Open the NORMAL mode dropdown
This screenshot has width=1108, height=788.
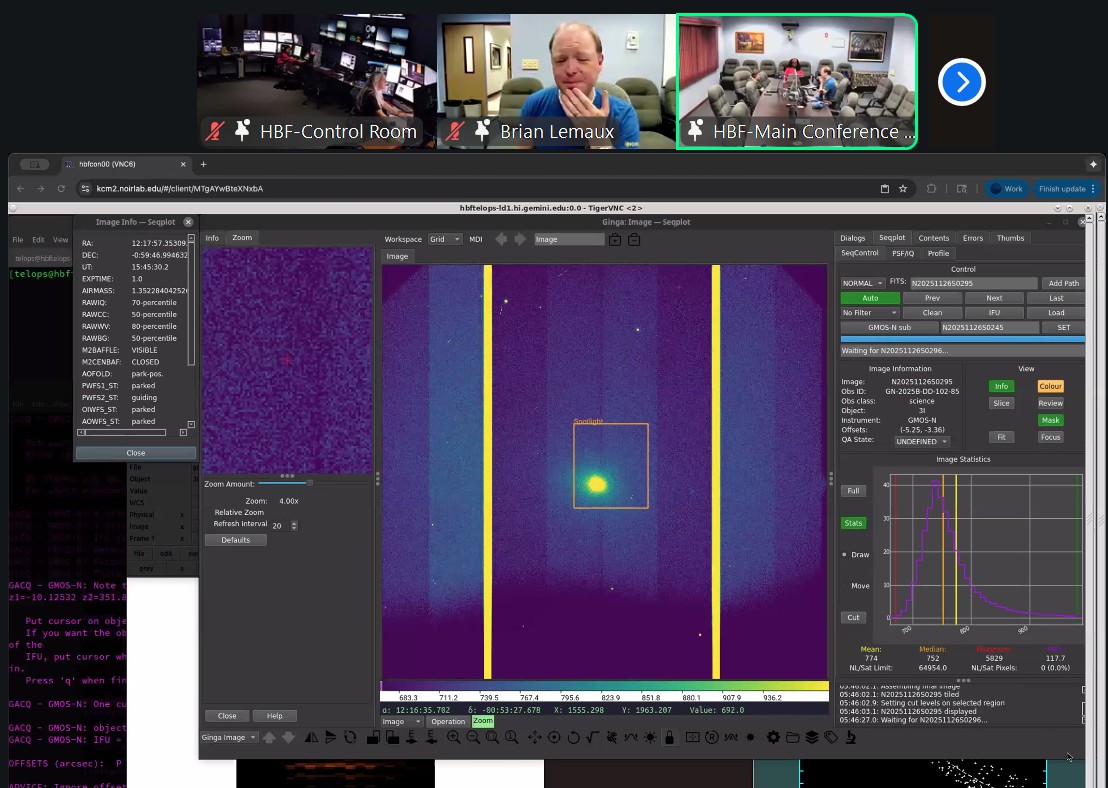[863, 283]
